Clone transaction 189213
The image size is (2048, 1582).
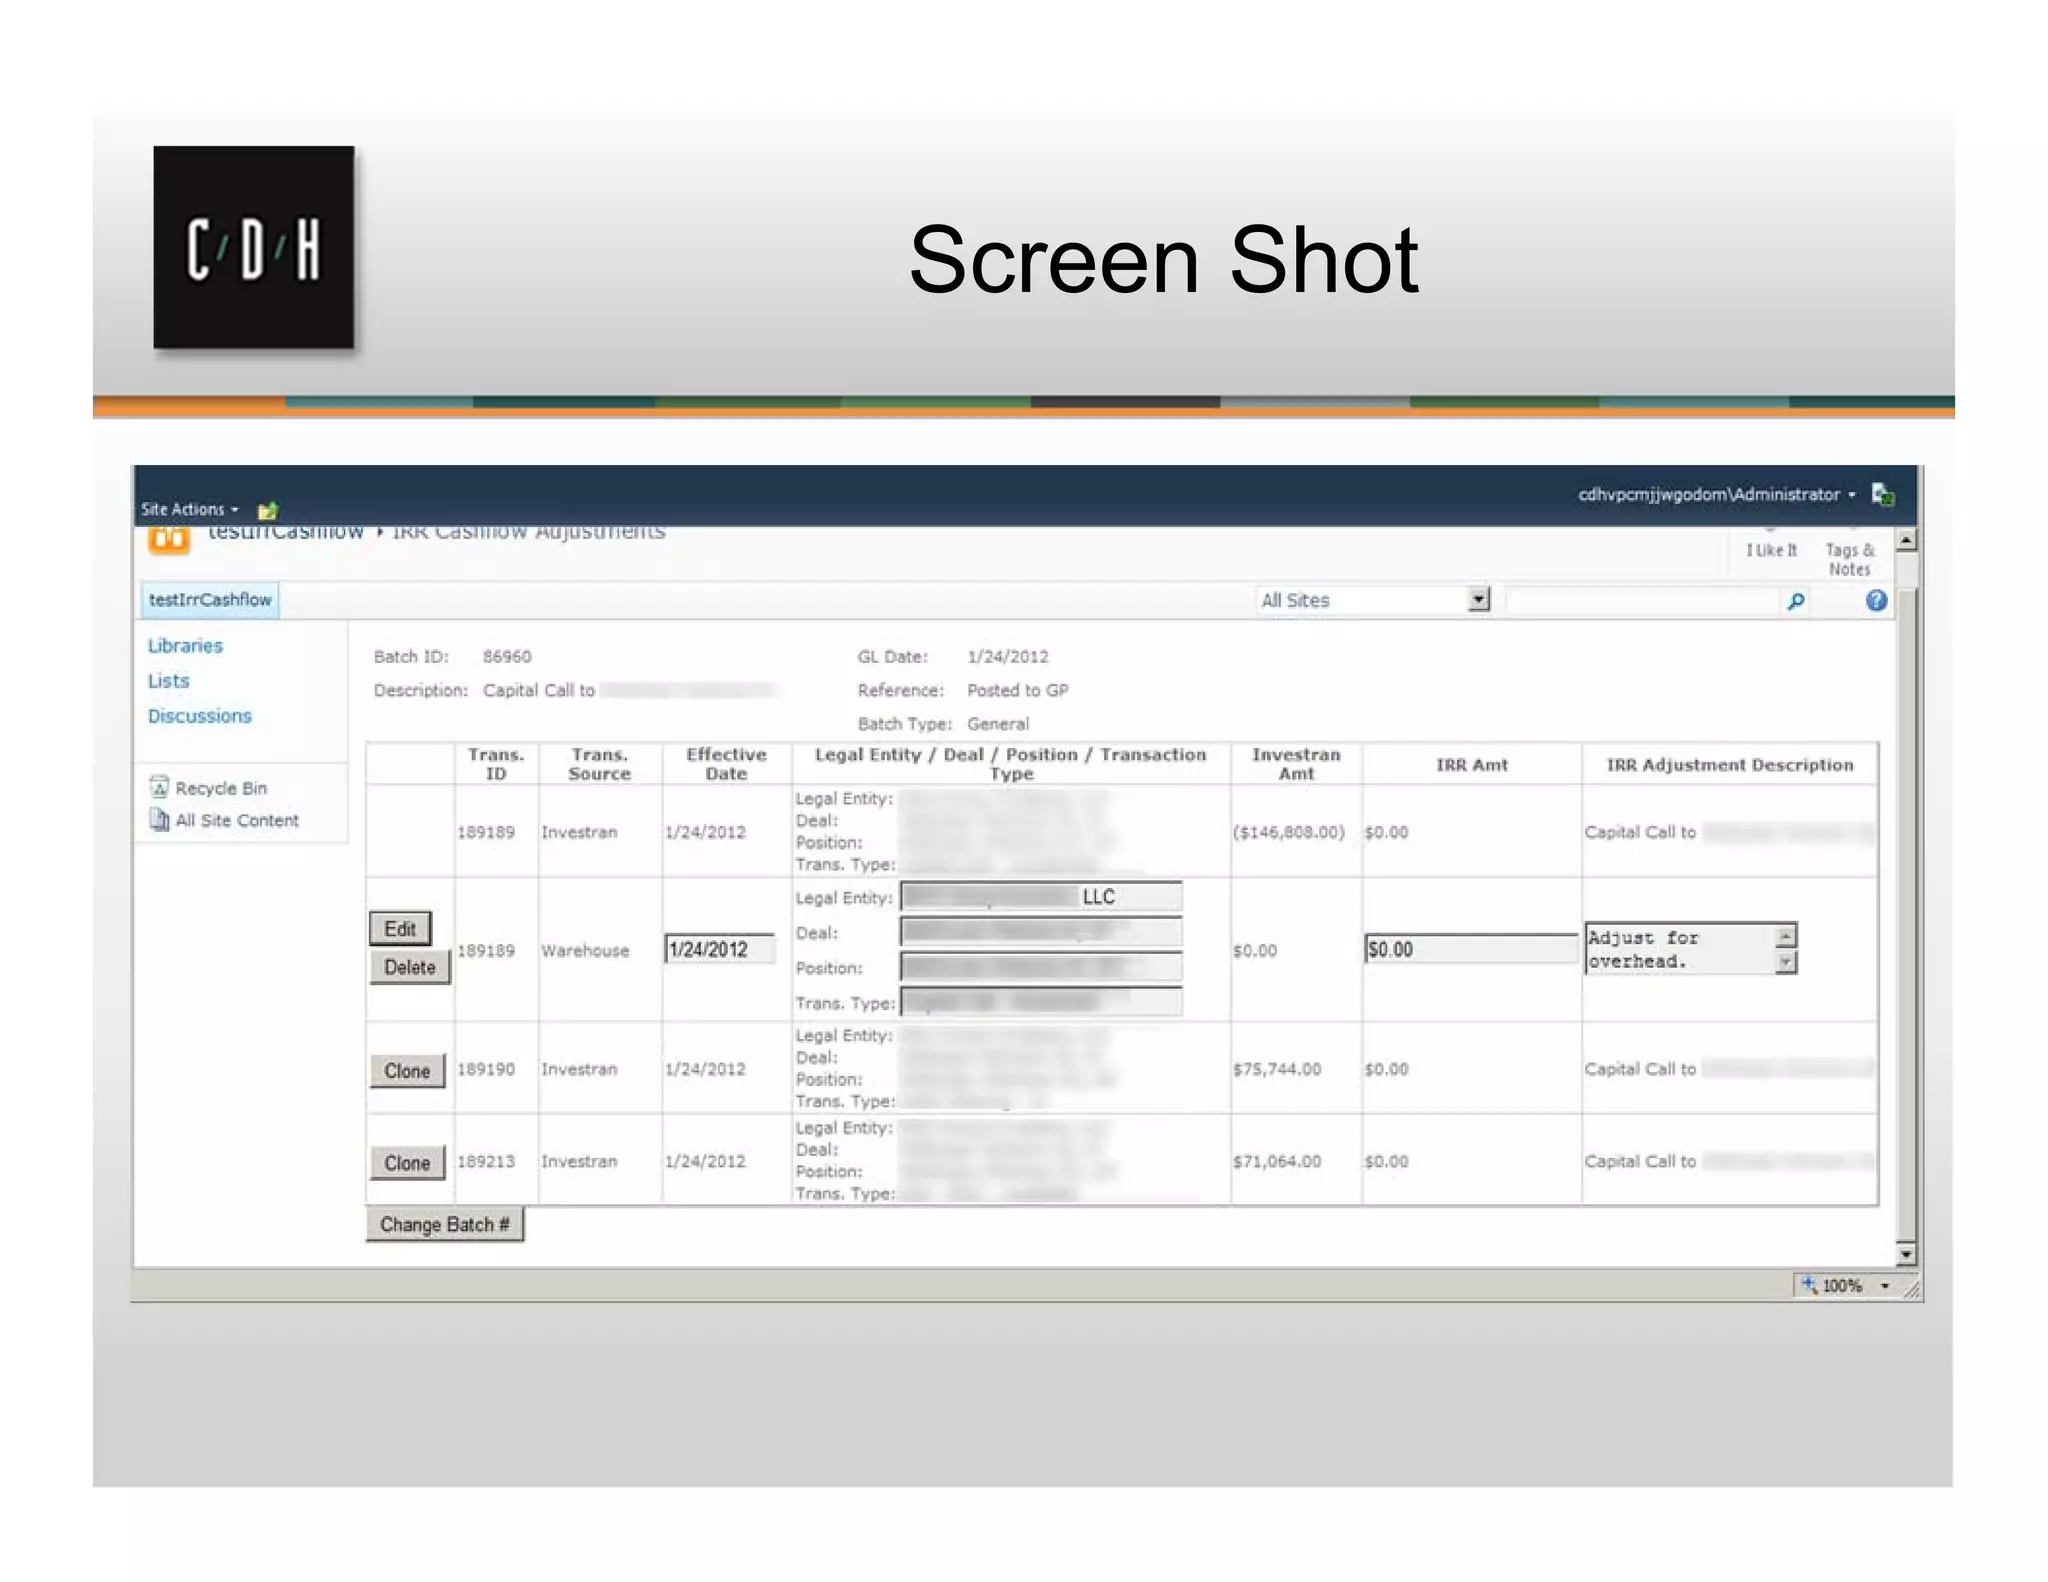pos(407,1163)
